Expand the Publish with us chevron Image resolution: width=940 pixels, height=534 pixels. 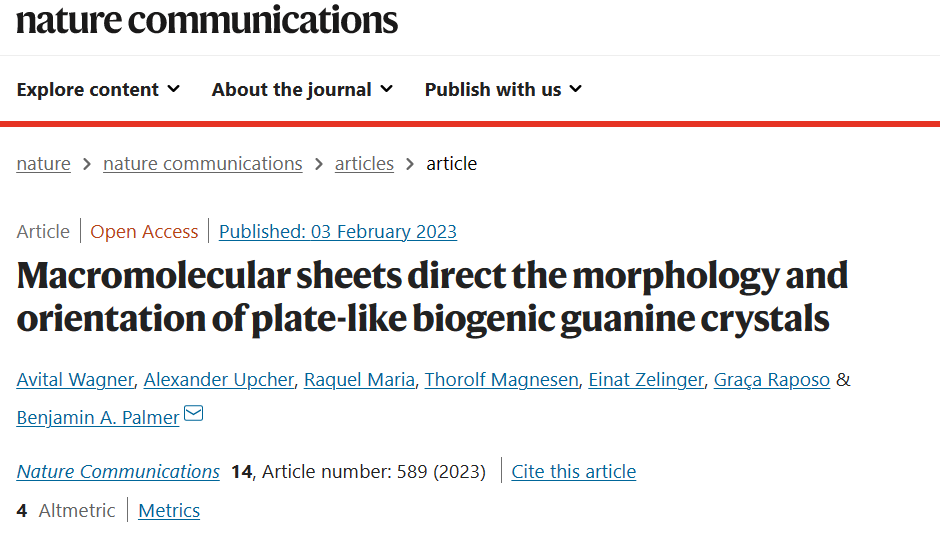tap(576, 89)
